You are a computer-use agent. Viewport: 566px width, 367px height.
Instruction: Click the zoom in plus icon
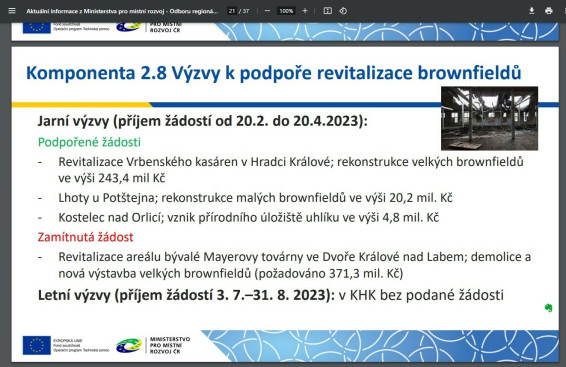pos(305,11)
